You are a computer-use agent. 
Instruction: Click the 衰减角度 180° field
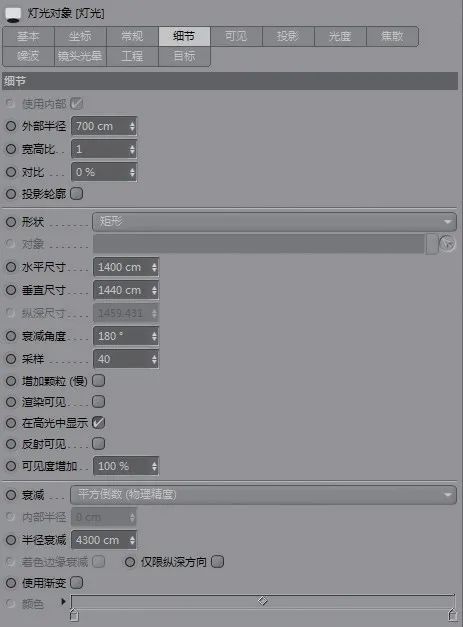pyautogui.click(x=126, y=336)
